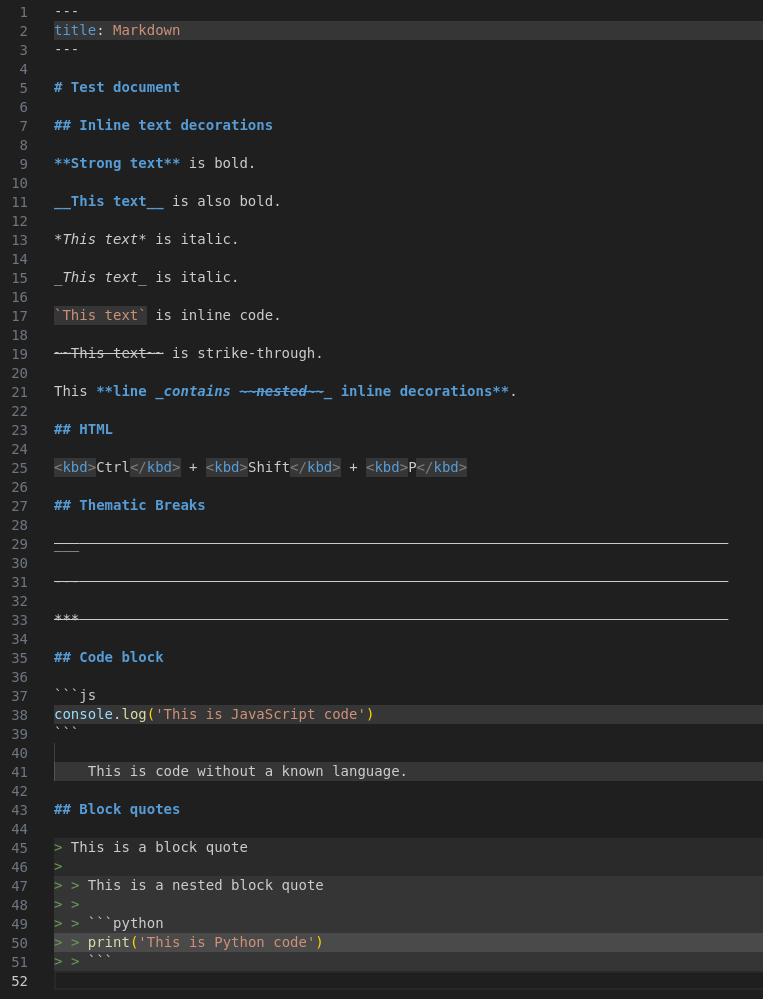Click the "```js" code fence opener

[75, 695]
